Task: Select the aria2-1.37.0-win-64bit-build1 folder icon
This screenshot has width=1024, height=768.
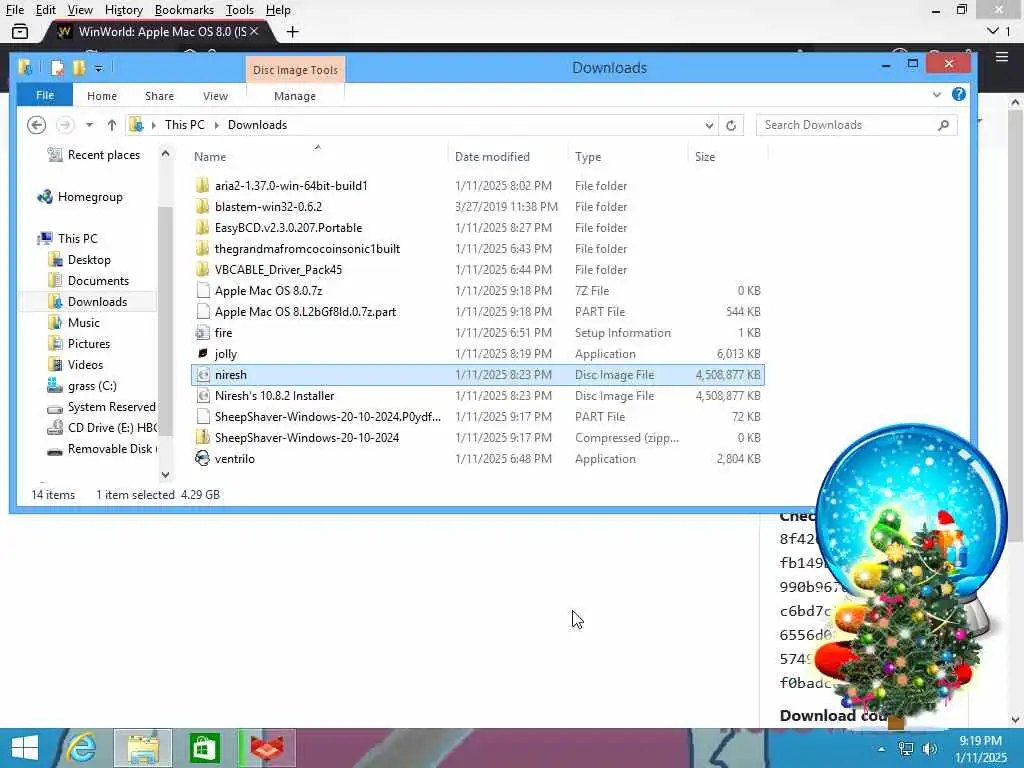Action: pos(202,185)
